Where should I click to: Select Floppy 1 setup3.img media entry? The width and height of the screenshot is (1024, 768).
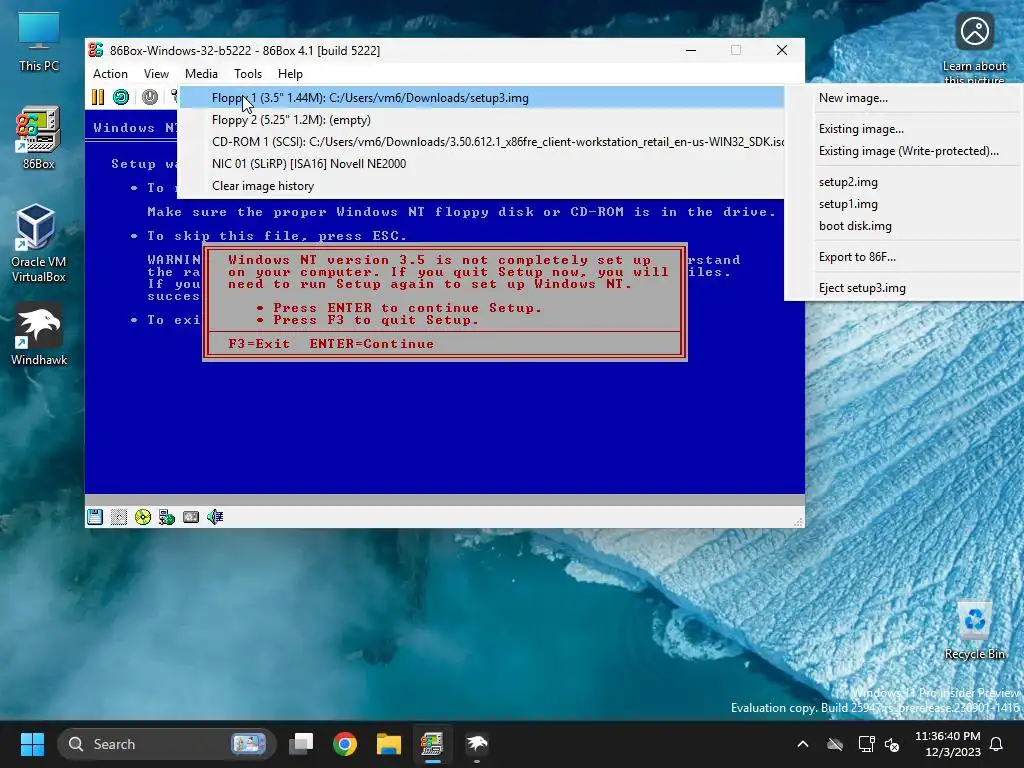pos(481,98)
